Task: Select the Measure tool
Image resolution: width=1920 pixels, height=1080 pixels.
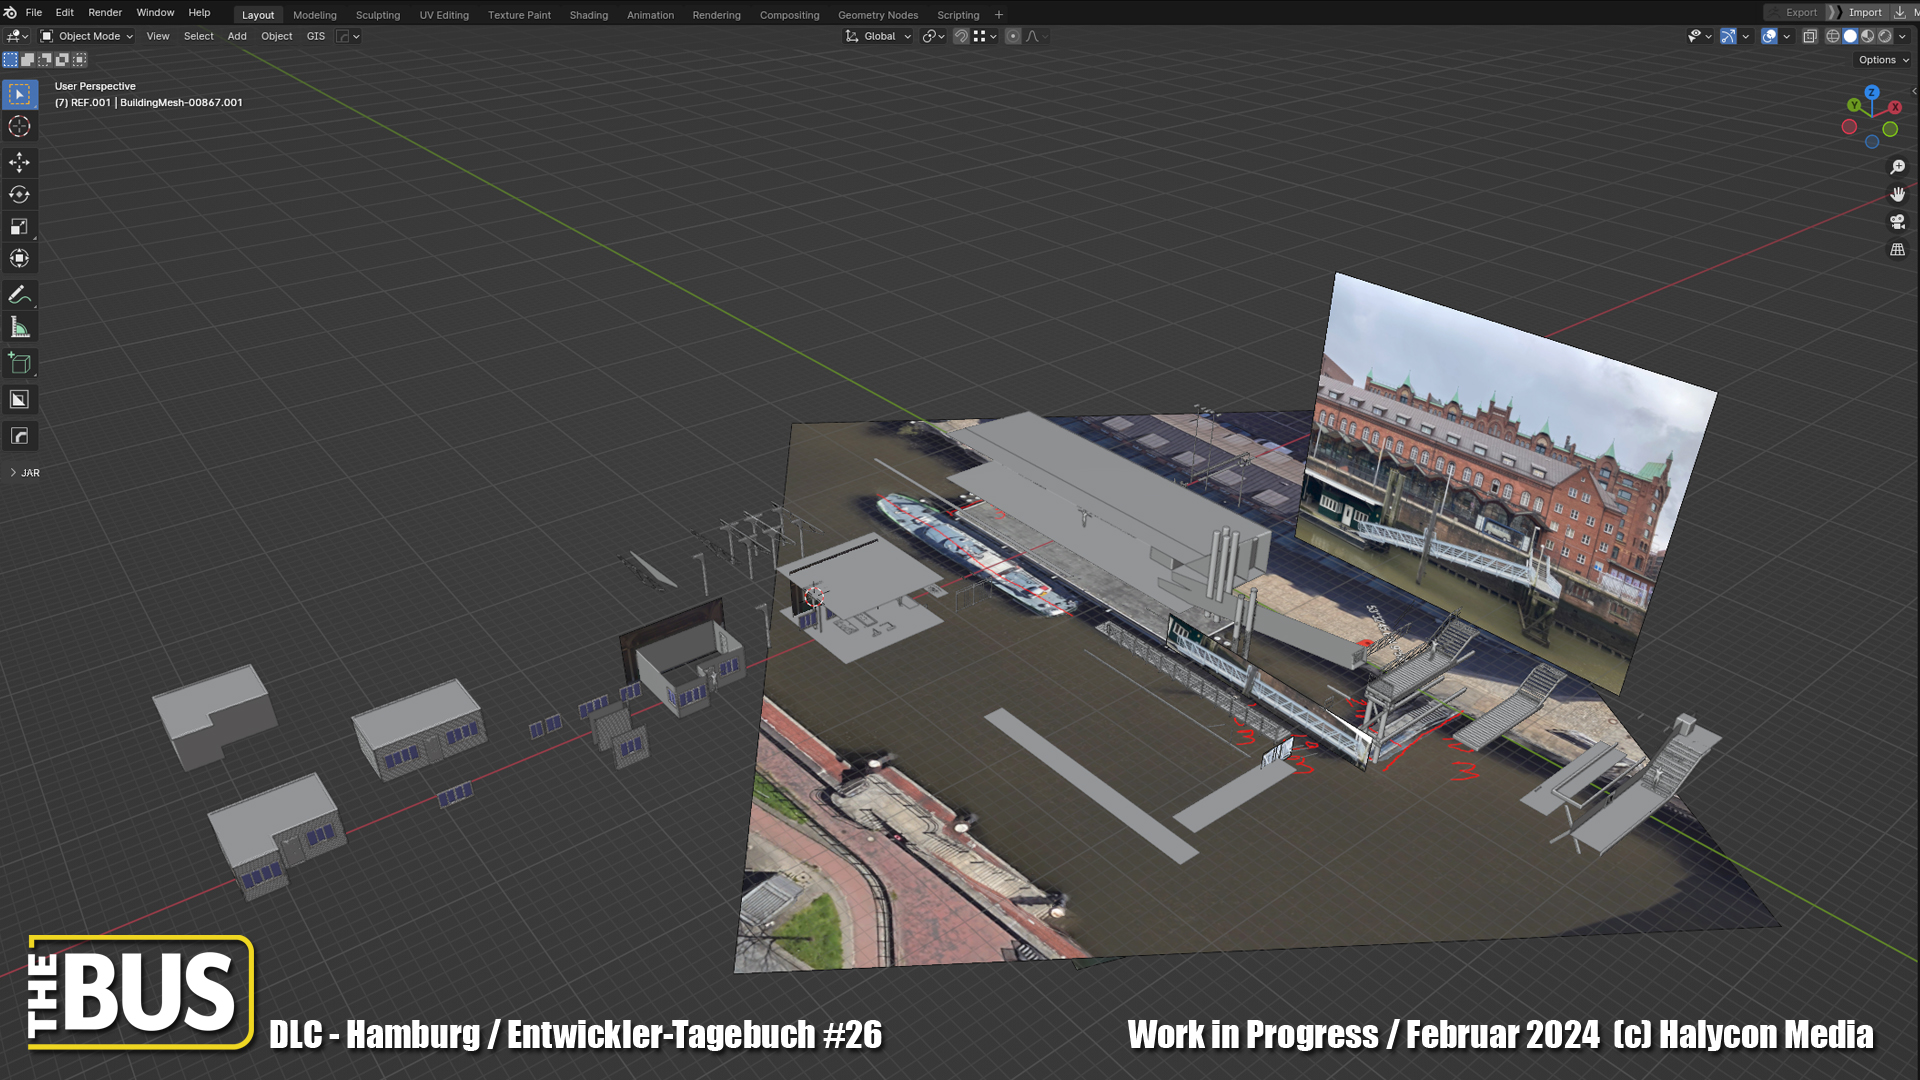Action: (x=19, y=327)
